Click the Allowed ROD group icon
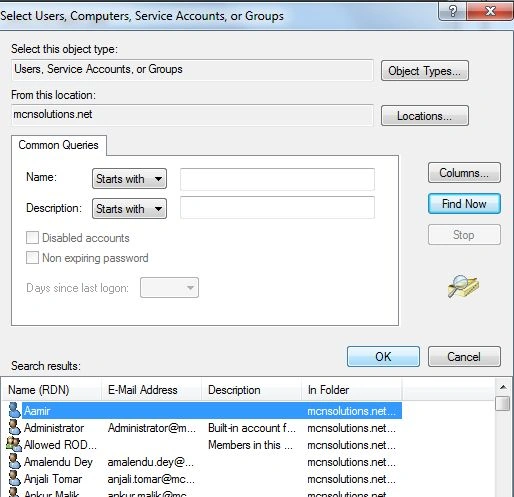 click(x=14, y=445)
